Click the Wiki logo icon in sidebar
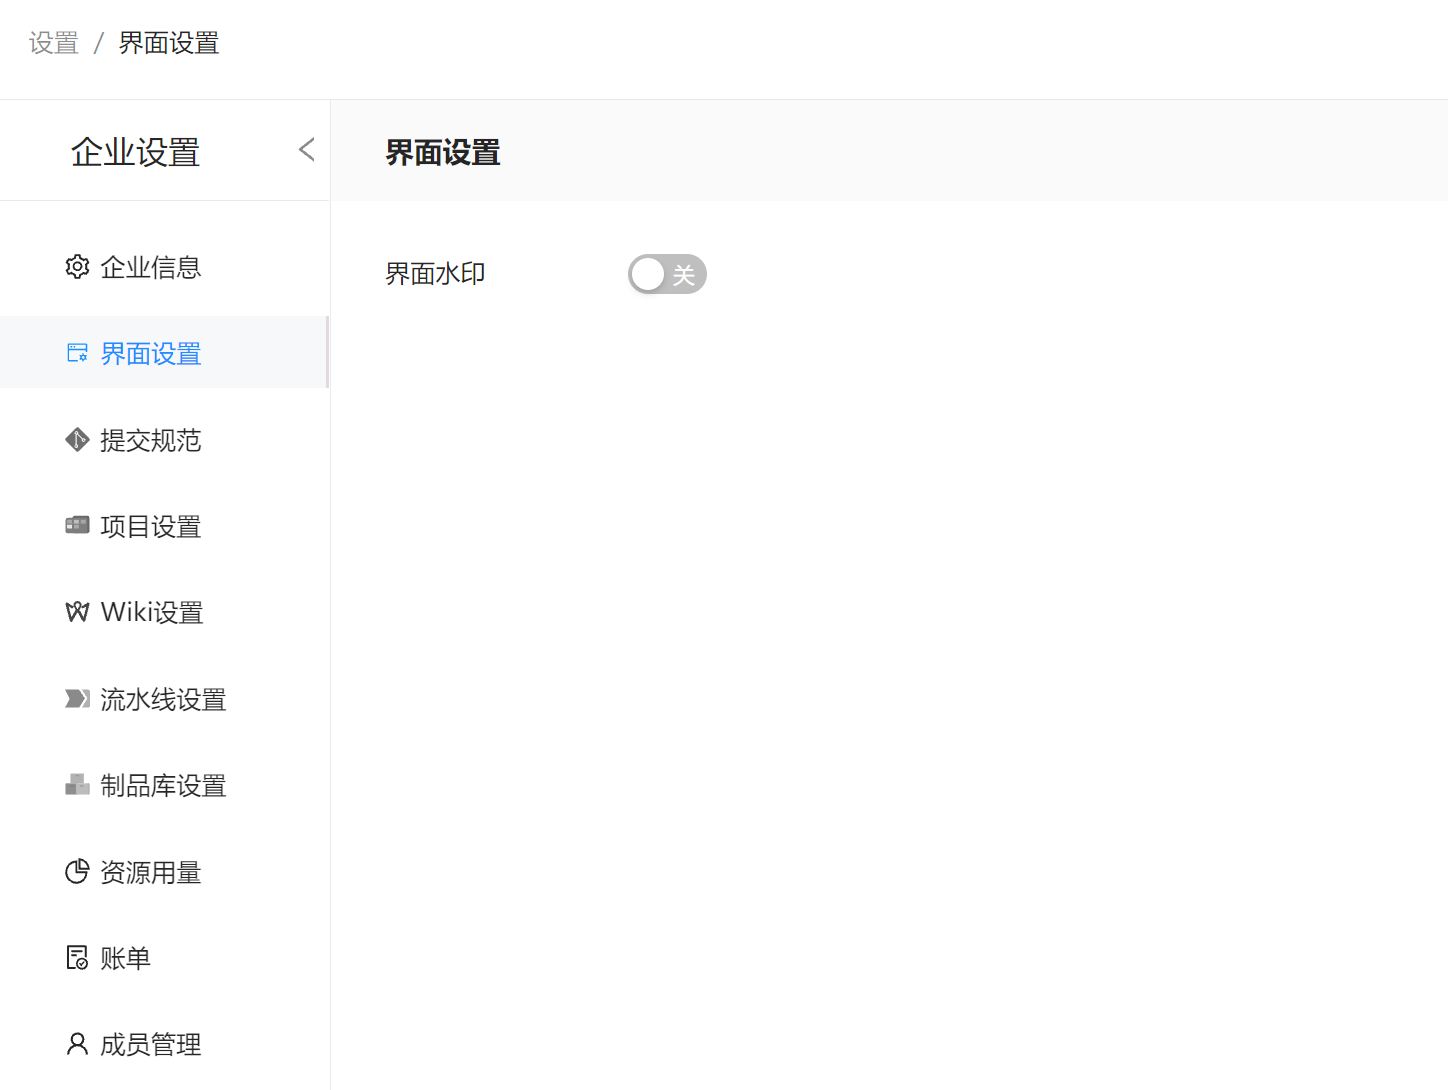This screenshot has width=1448, height=1090. [x=77, y=612]
